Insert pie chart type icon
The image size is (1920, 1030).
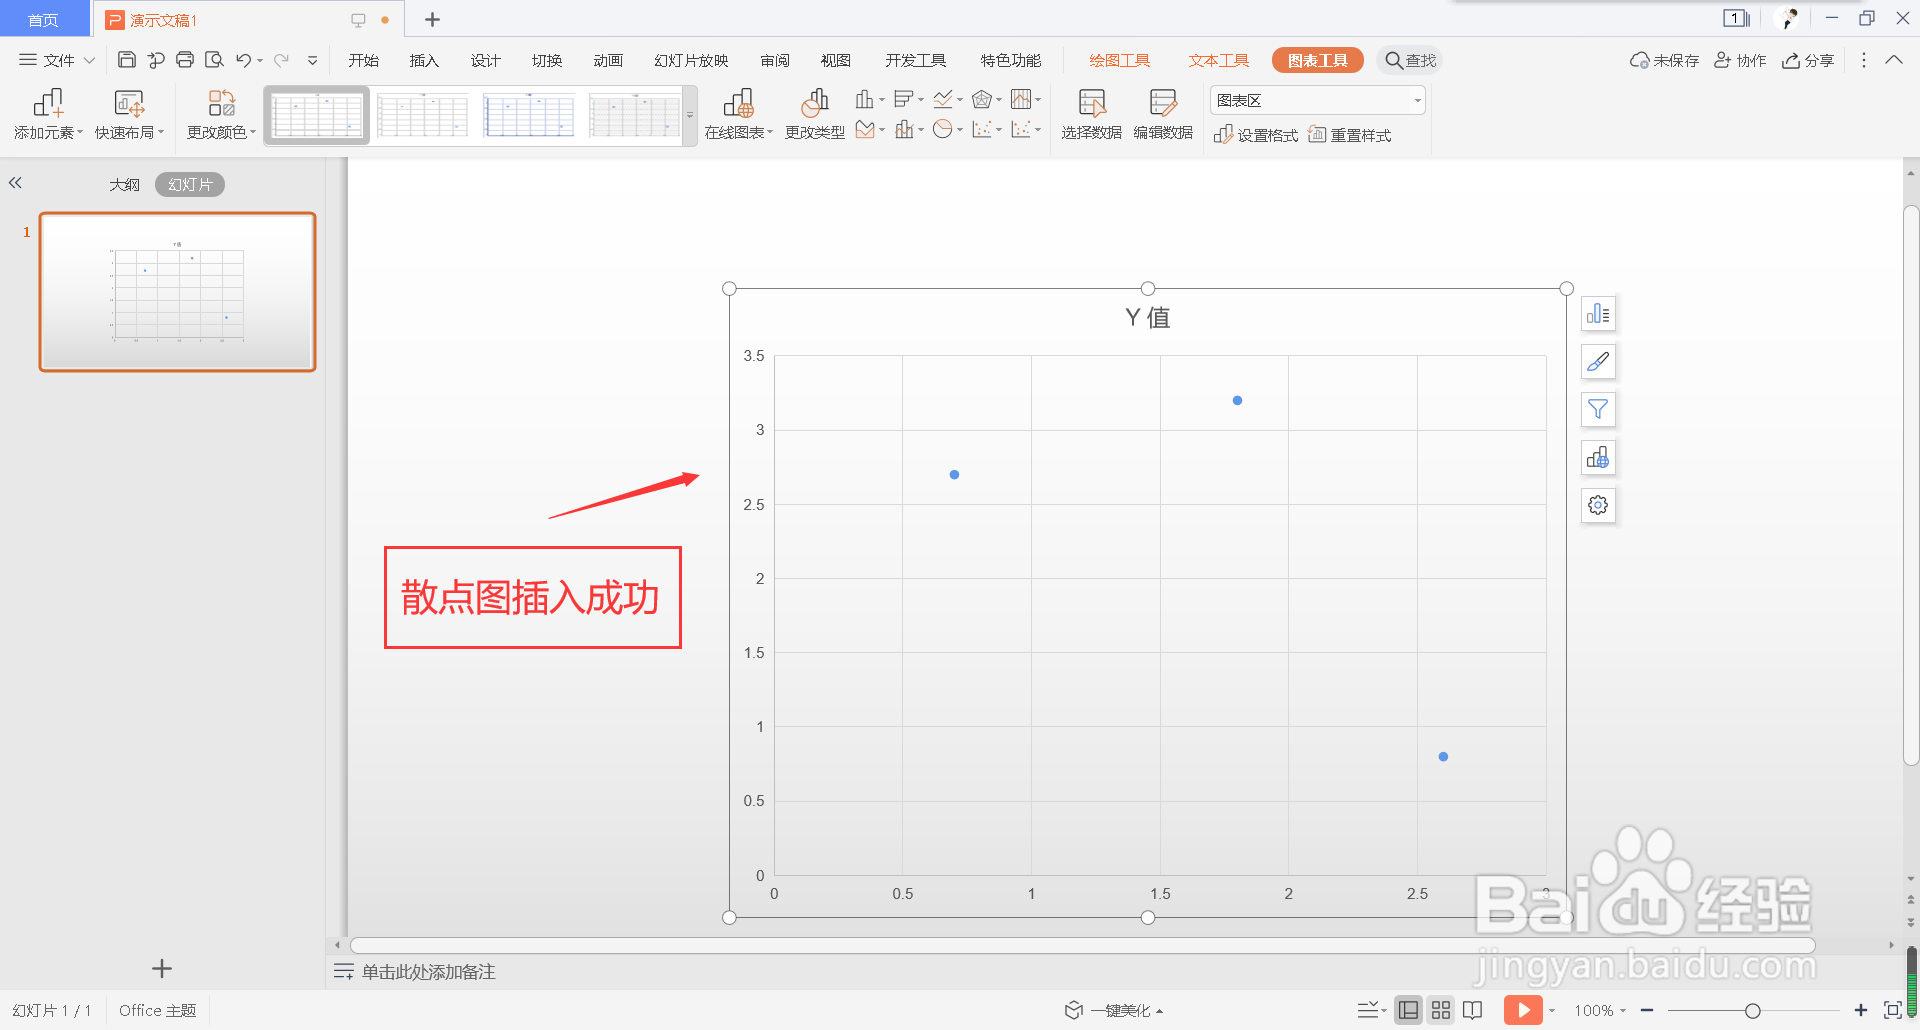coord(943,129)
